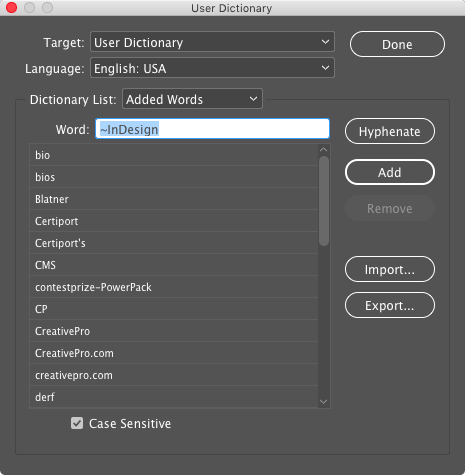The image size is (465, 475).
Task: Select "Certiport's" in the word list
Action: click(x=174, y=243)
